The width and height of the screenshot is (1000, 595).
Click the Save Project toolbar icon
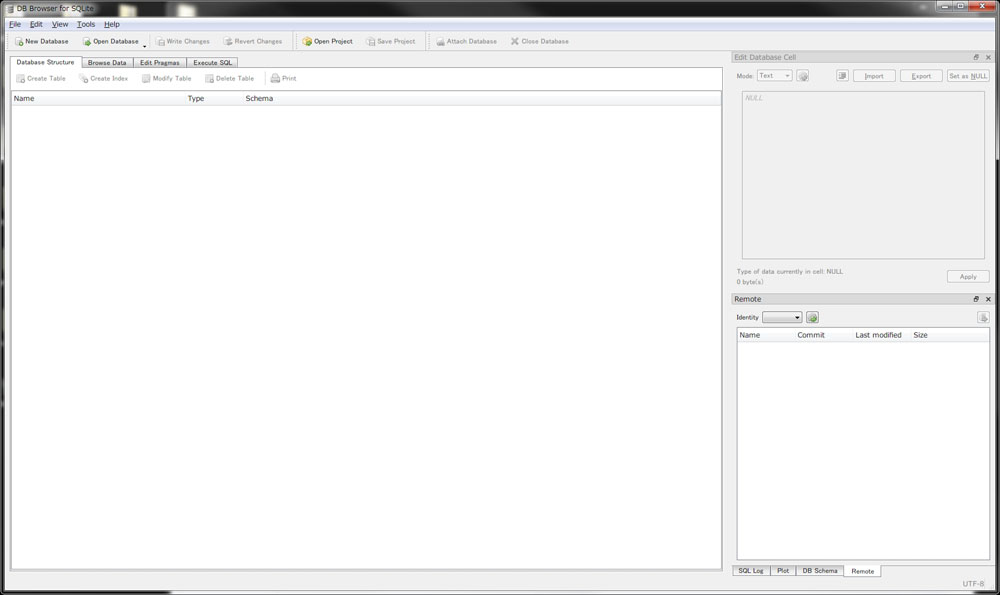371,41
